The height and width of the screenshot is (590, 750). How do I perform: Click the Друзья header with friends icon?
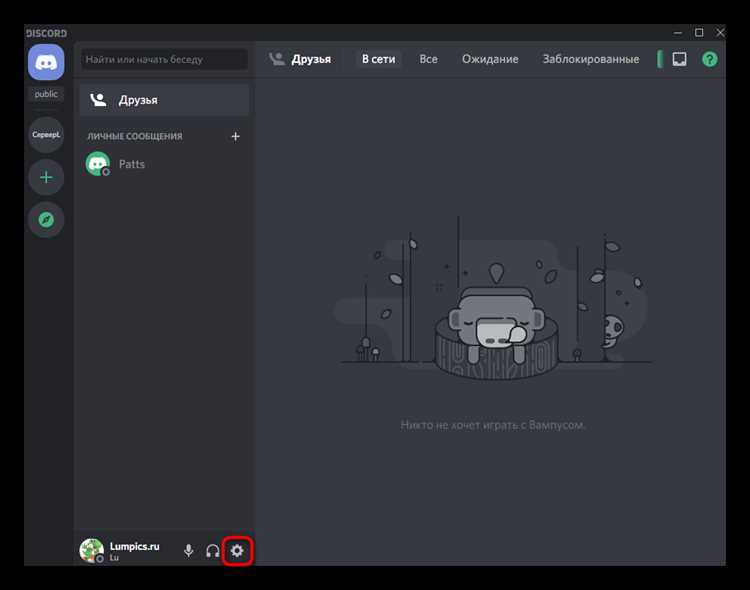(x=300, y=59)
